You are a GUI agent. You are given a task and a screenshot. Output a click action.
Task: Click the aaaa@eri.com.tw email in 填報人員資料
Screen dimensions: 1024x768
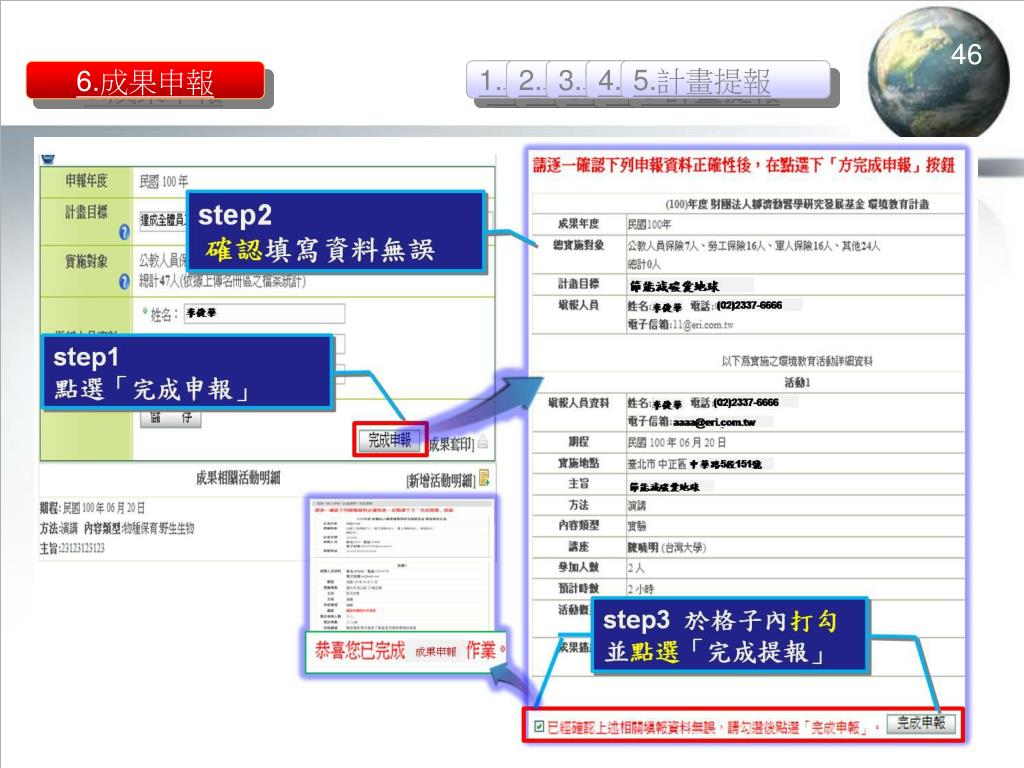[x=714, y=423]
